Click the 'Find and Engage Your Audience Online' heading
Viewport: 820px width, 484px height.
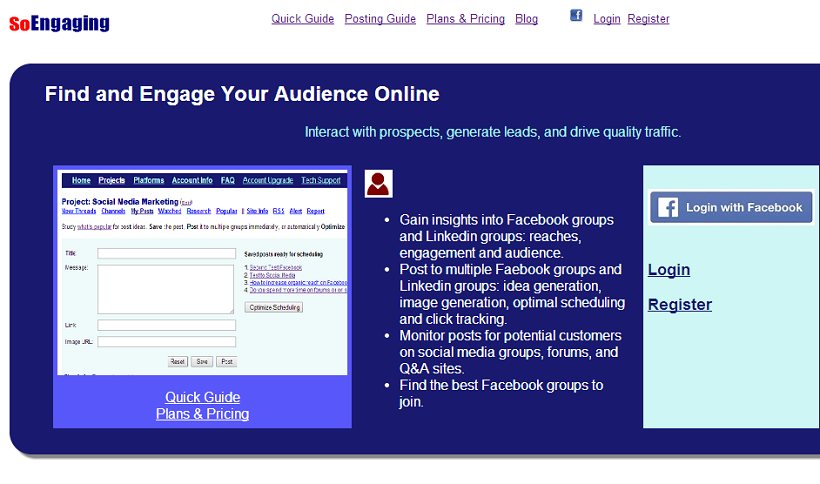(242, 94)
